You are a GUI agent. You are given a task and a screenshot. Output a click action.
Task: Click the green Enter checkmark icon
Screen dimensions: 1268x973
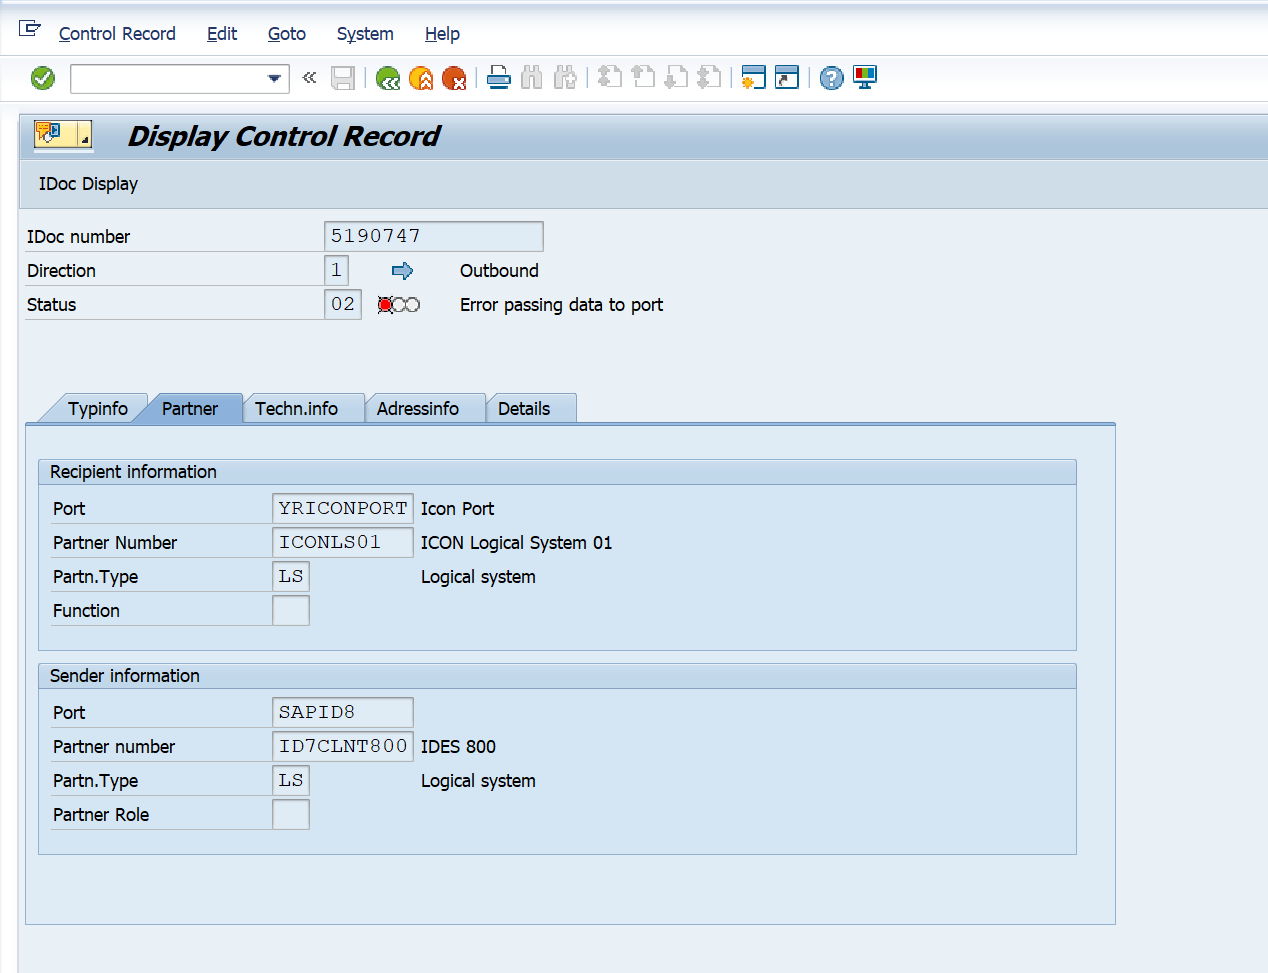click(x=43, y=78)
